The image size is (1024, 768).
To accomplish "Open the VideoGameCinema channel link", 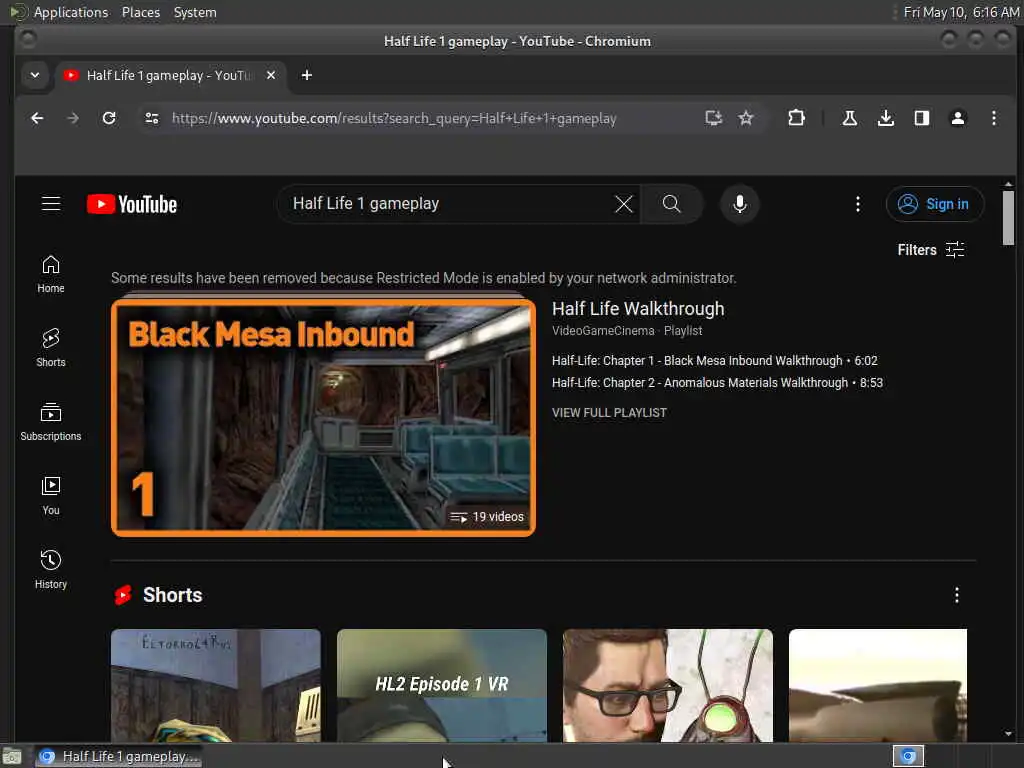I will tap(603, 331).
